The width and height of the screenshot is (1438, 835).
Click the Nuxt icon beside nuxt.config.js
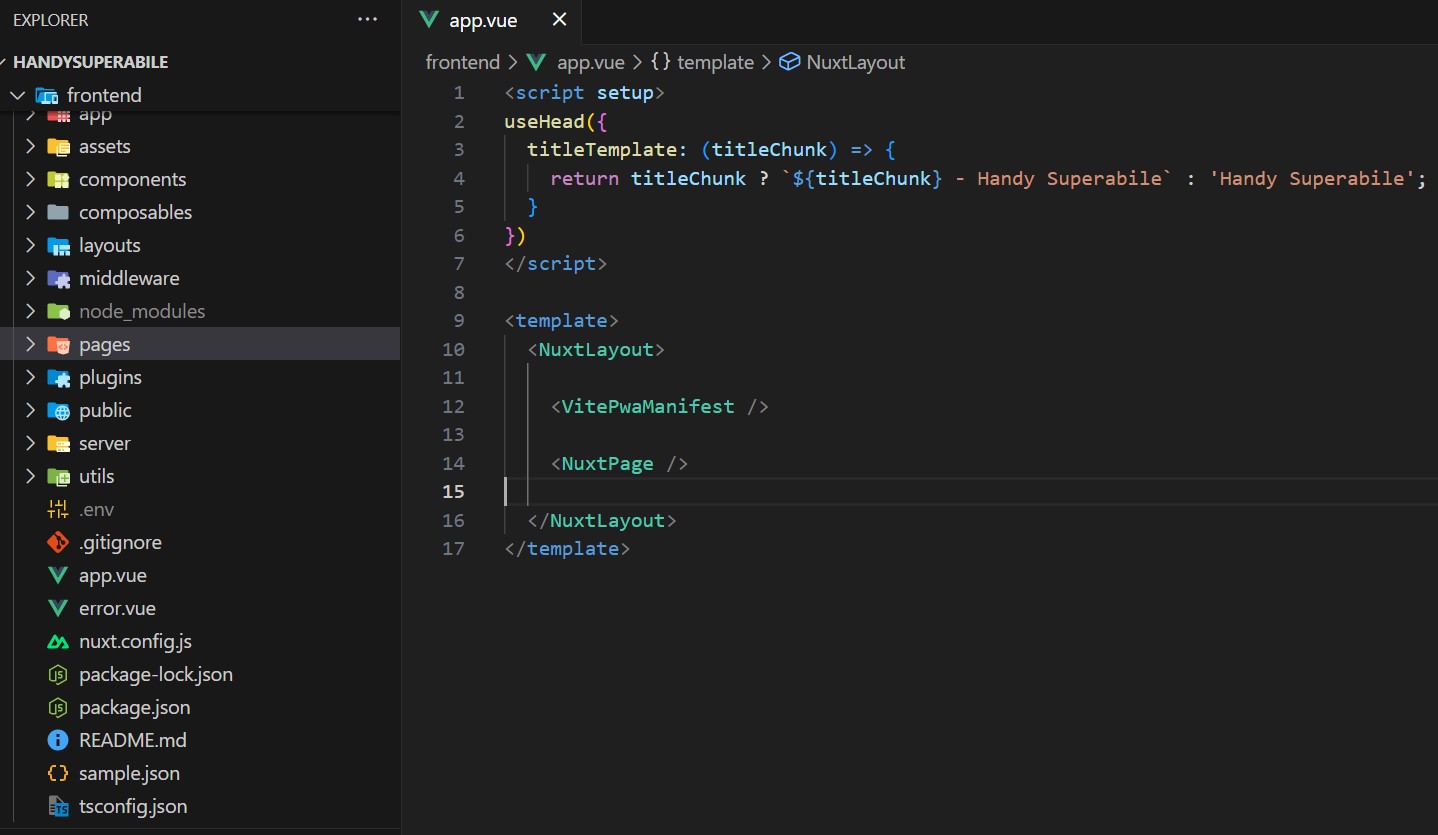click(58, 642)
